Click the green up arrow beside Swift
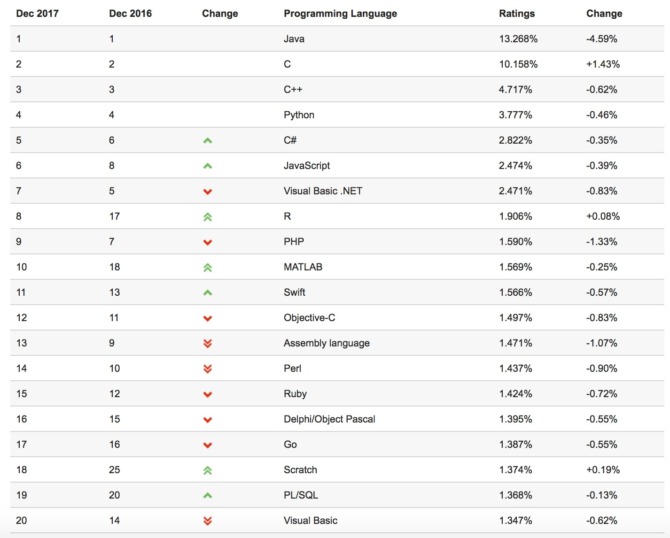The image size is (670, 538). (207, 293)
